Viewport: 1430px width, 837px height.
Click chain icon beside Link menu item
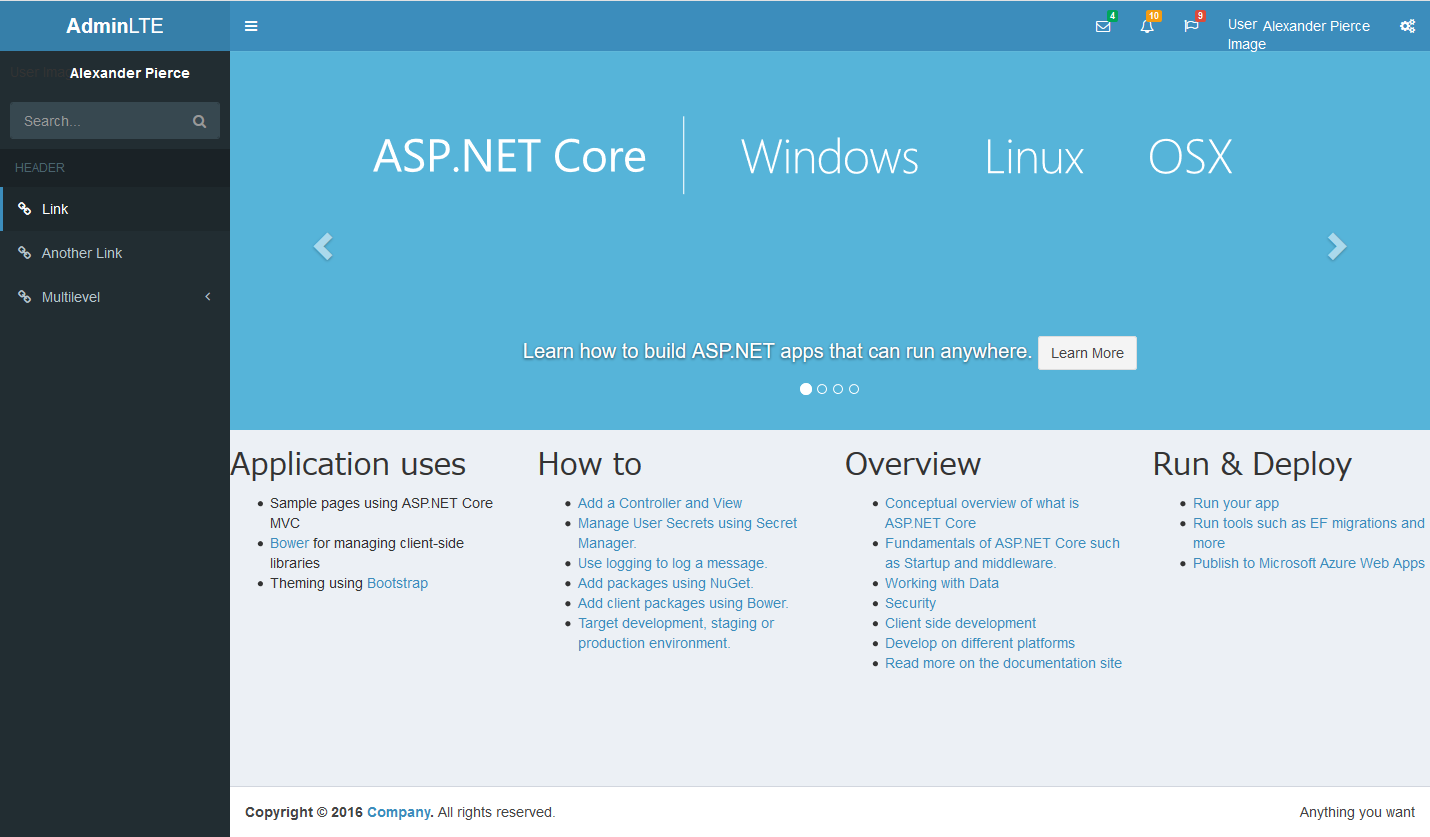[25, 209]
